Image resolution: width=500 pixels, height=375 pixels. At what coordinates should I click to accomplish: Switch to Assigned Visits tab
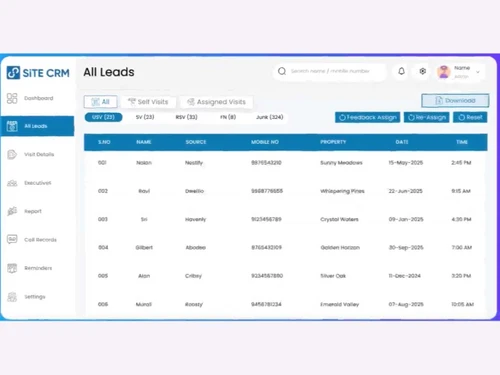[x=216, y=102]
